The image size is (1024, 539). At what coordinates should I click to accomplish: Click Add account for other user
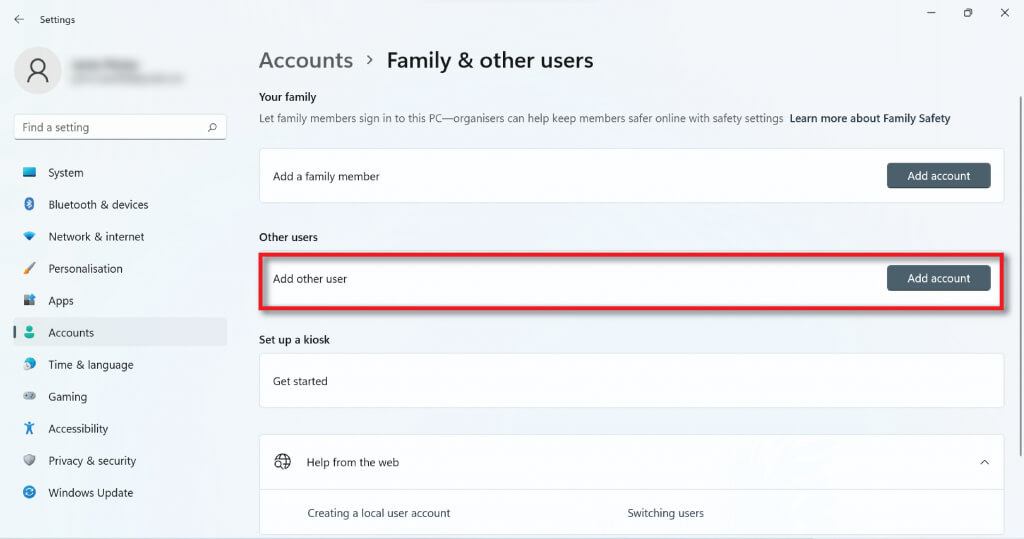click(x=938, y=279)
